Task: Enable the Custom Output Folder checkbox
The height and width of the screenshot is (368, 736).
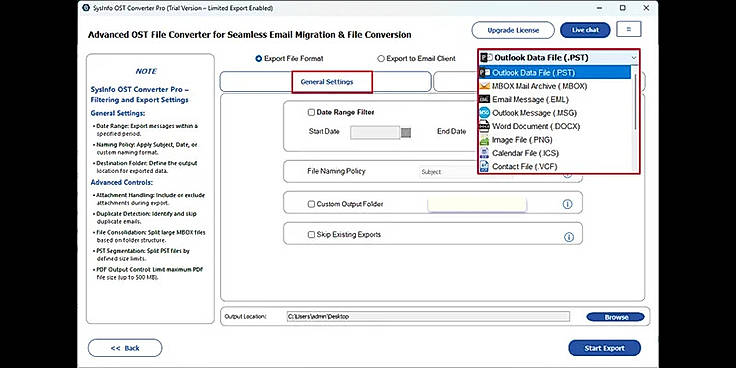Action: pos(311,204)
